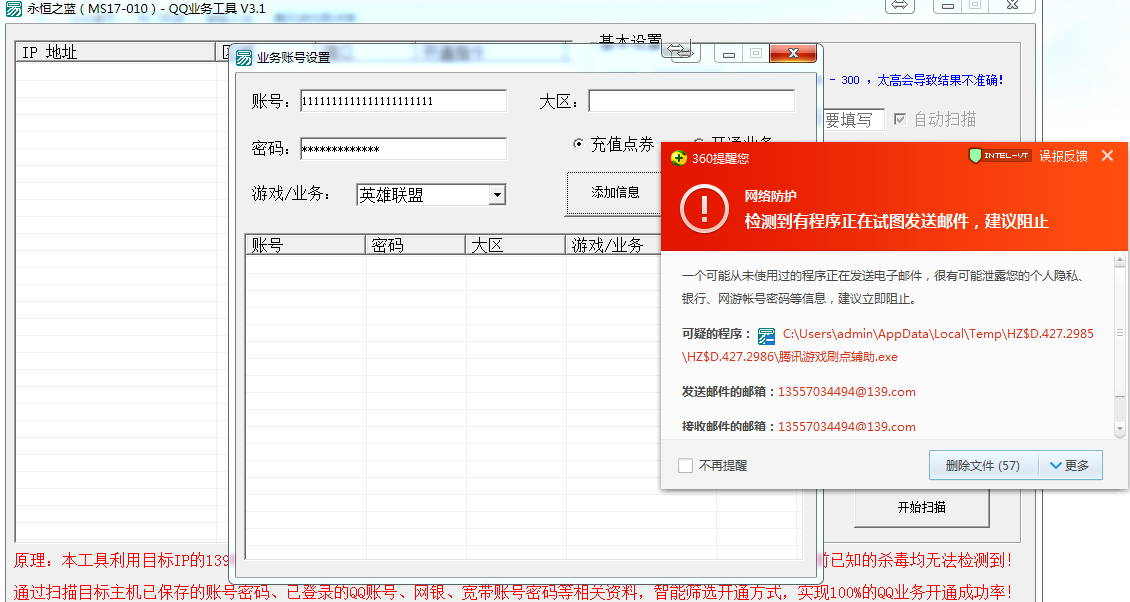The height and width of the screenshot is (602, 1130).
Task: Click the double-arrow icon in main window title bar
Action: tap(899, 6)
